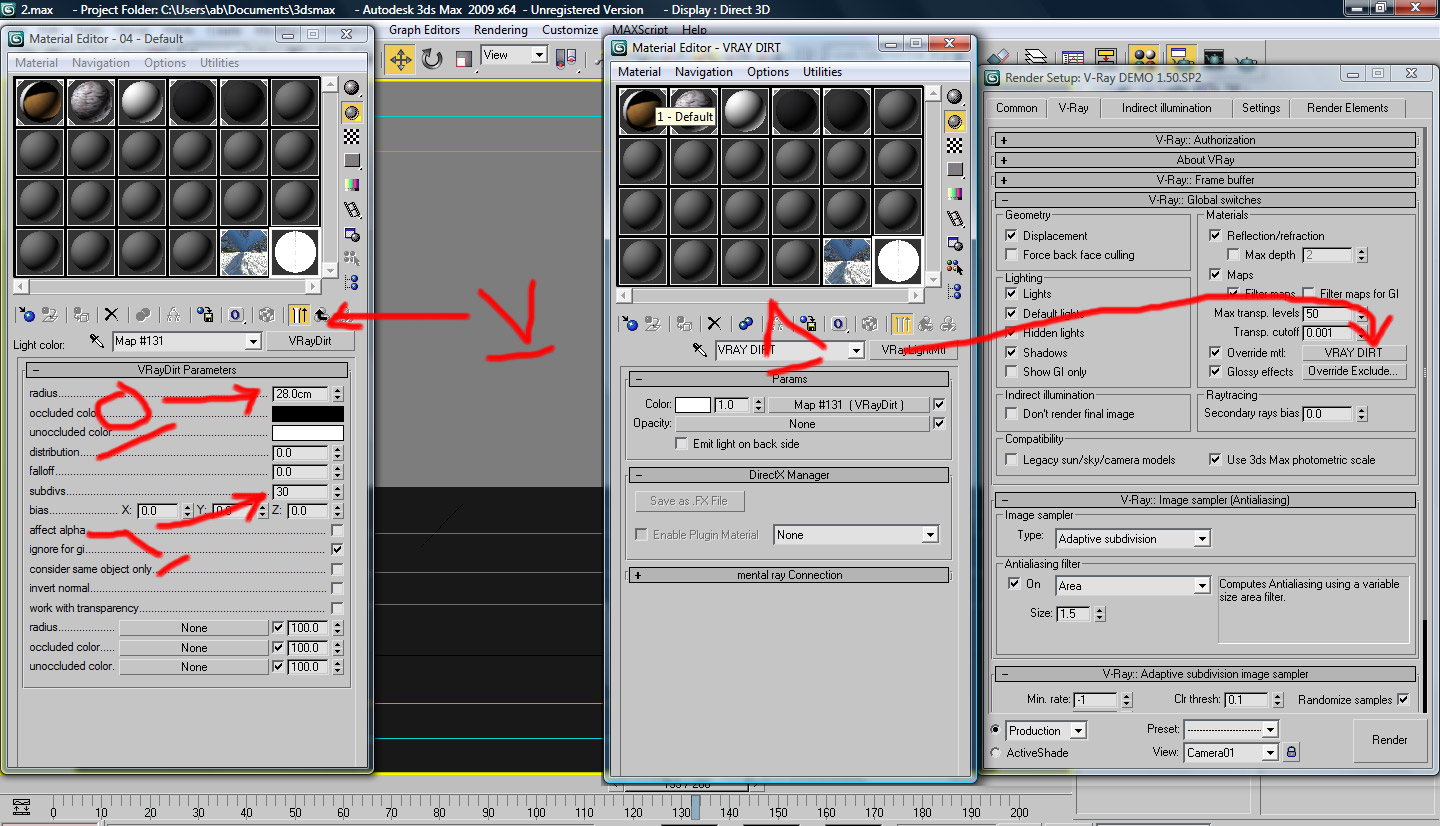
Task: Click VRAY DIRT override mtl button
Action: coord(1353,353)
